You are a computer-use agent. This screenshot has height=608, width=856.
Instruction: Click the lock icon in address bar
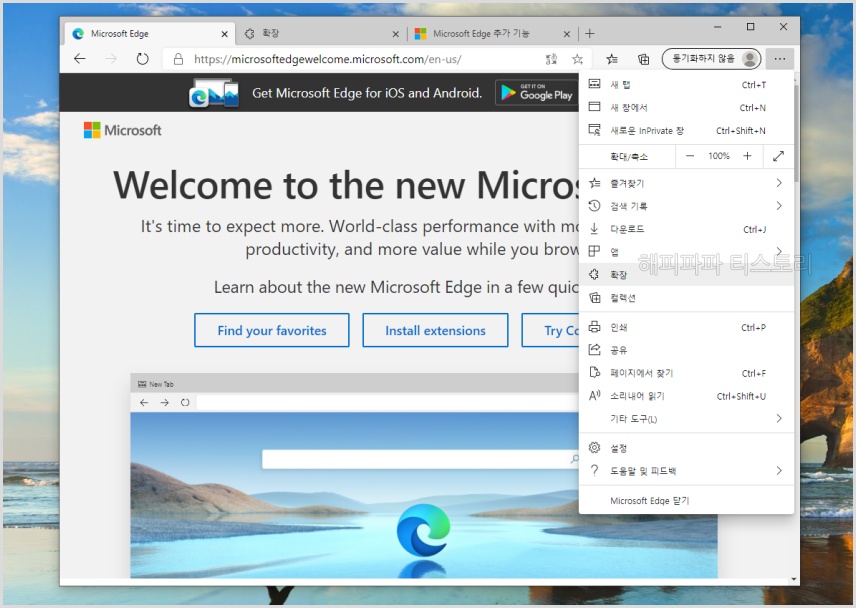tap(178, 59)
